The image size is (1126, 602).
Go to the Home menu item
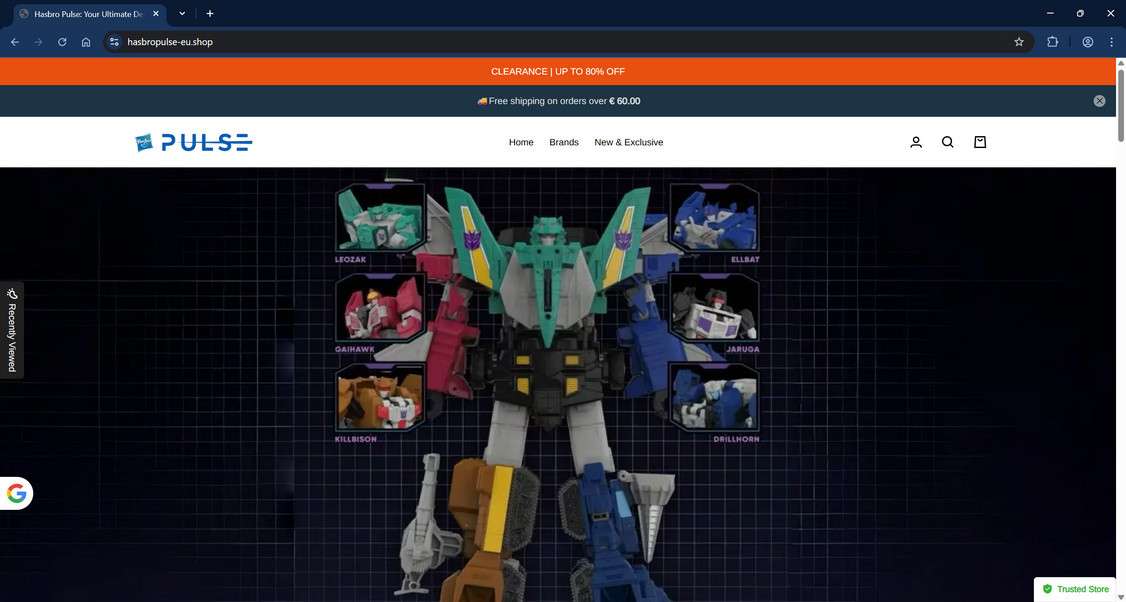(521, 142)
